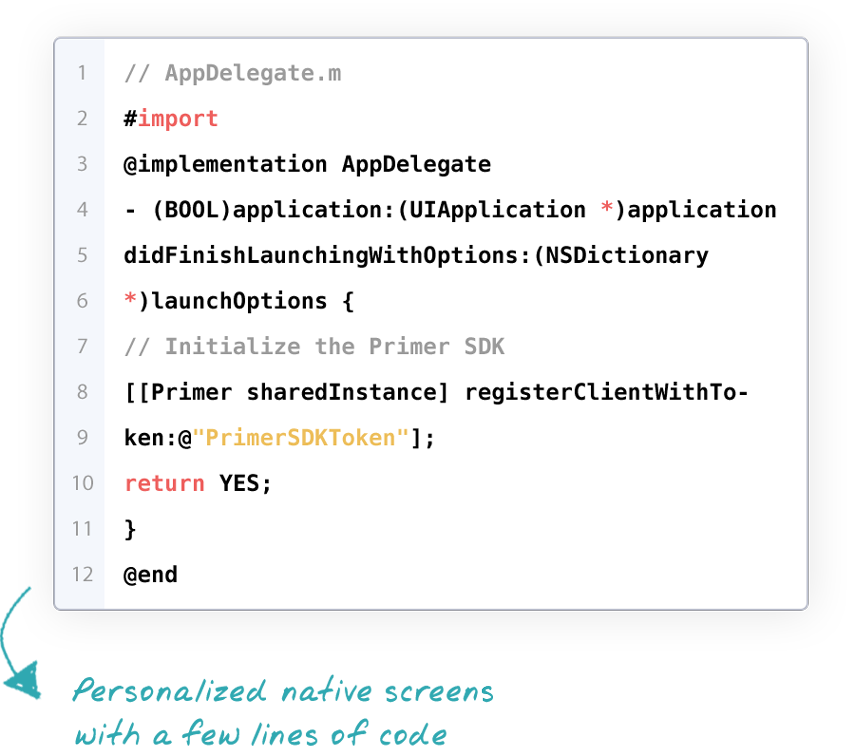This screenshot has height=746, width=855.
Task: Click the yellow PrimerSDKToken string
Action: point(301,438)
